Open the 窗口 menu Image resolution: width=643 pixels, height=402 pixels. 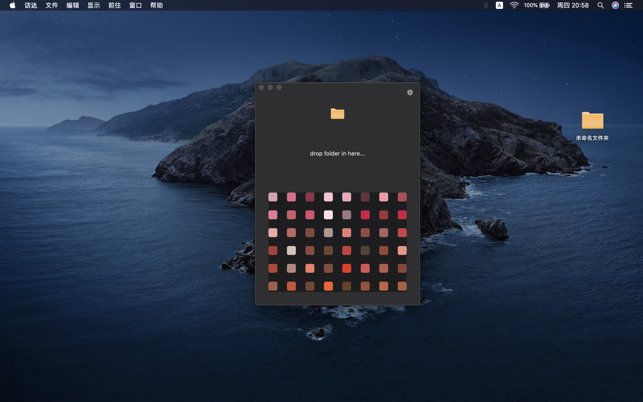click(x=135, y=5)
